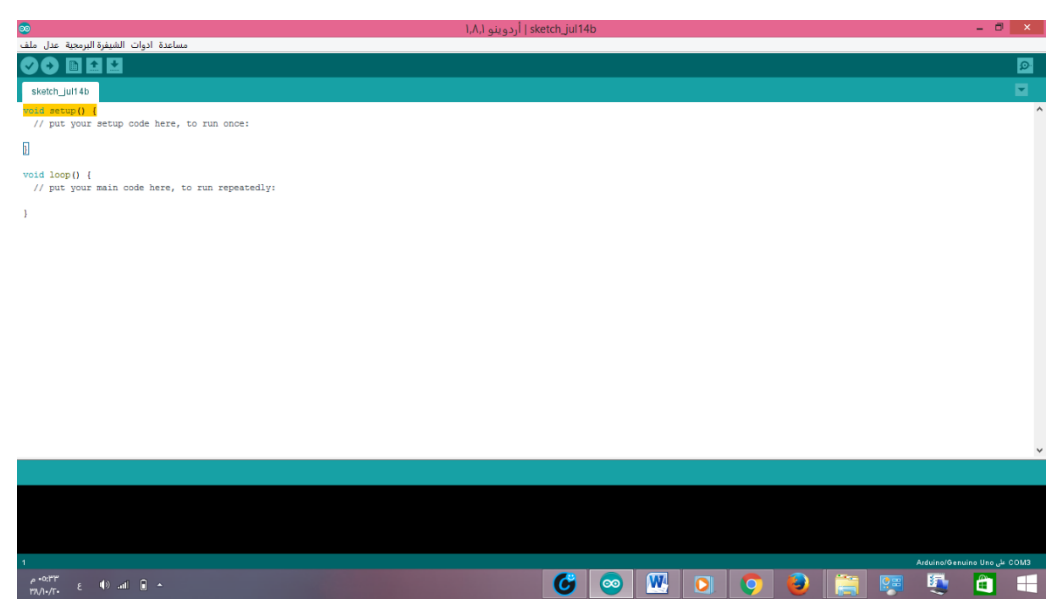The height and width of the screenshot is (614, 1058).
Task: Launch Firefox from the taskbar
Action: tap(798, 584)
